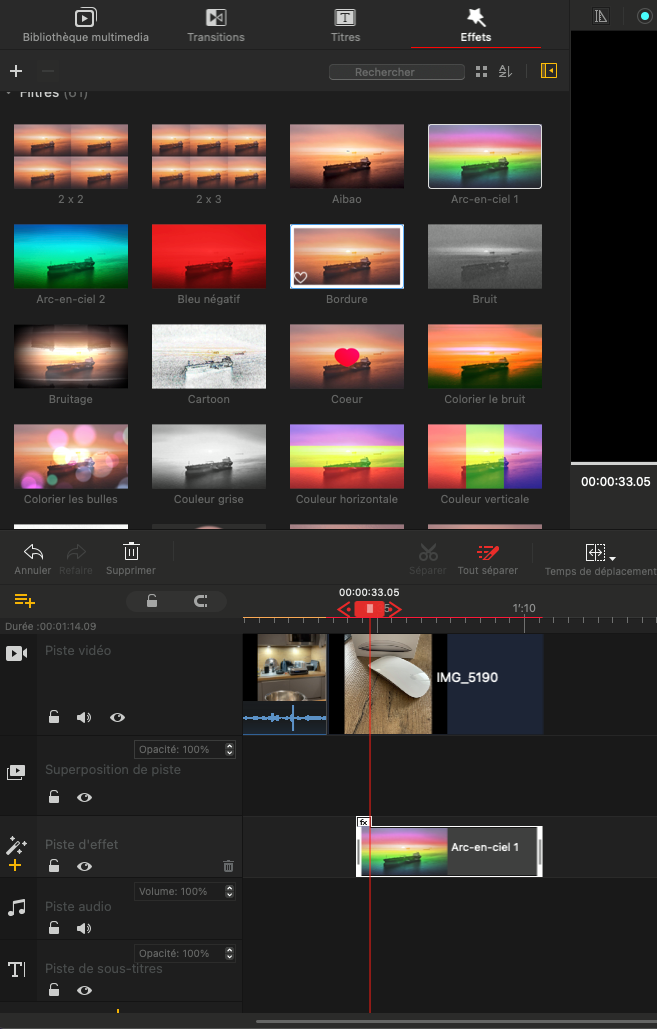Select the Effets tab
Screen dimensions: 657x1029
(476, 26)
